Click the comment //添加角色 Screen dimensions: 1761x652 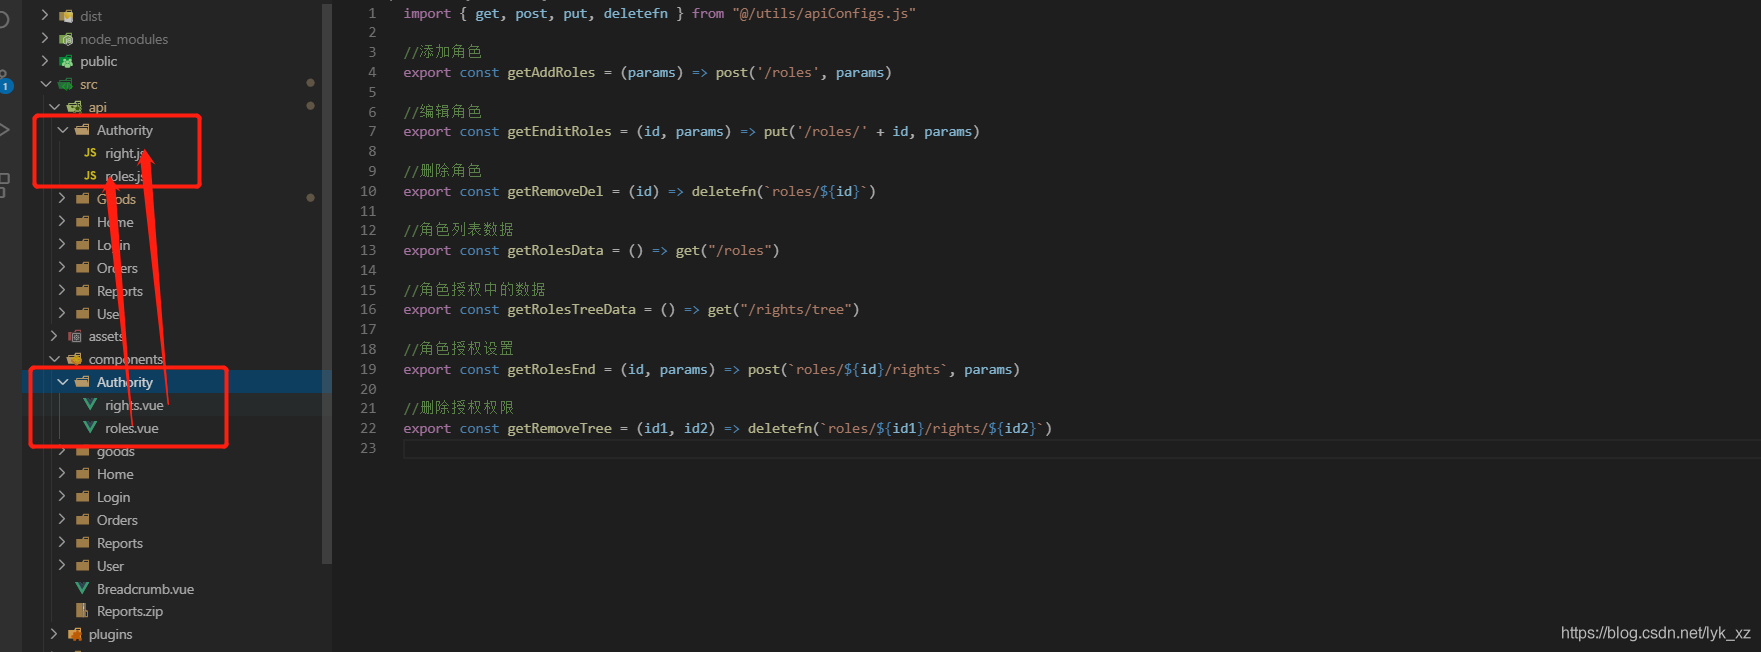pos(442,52)
